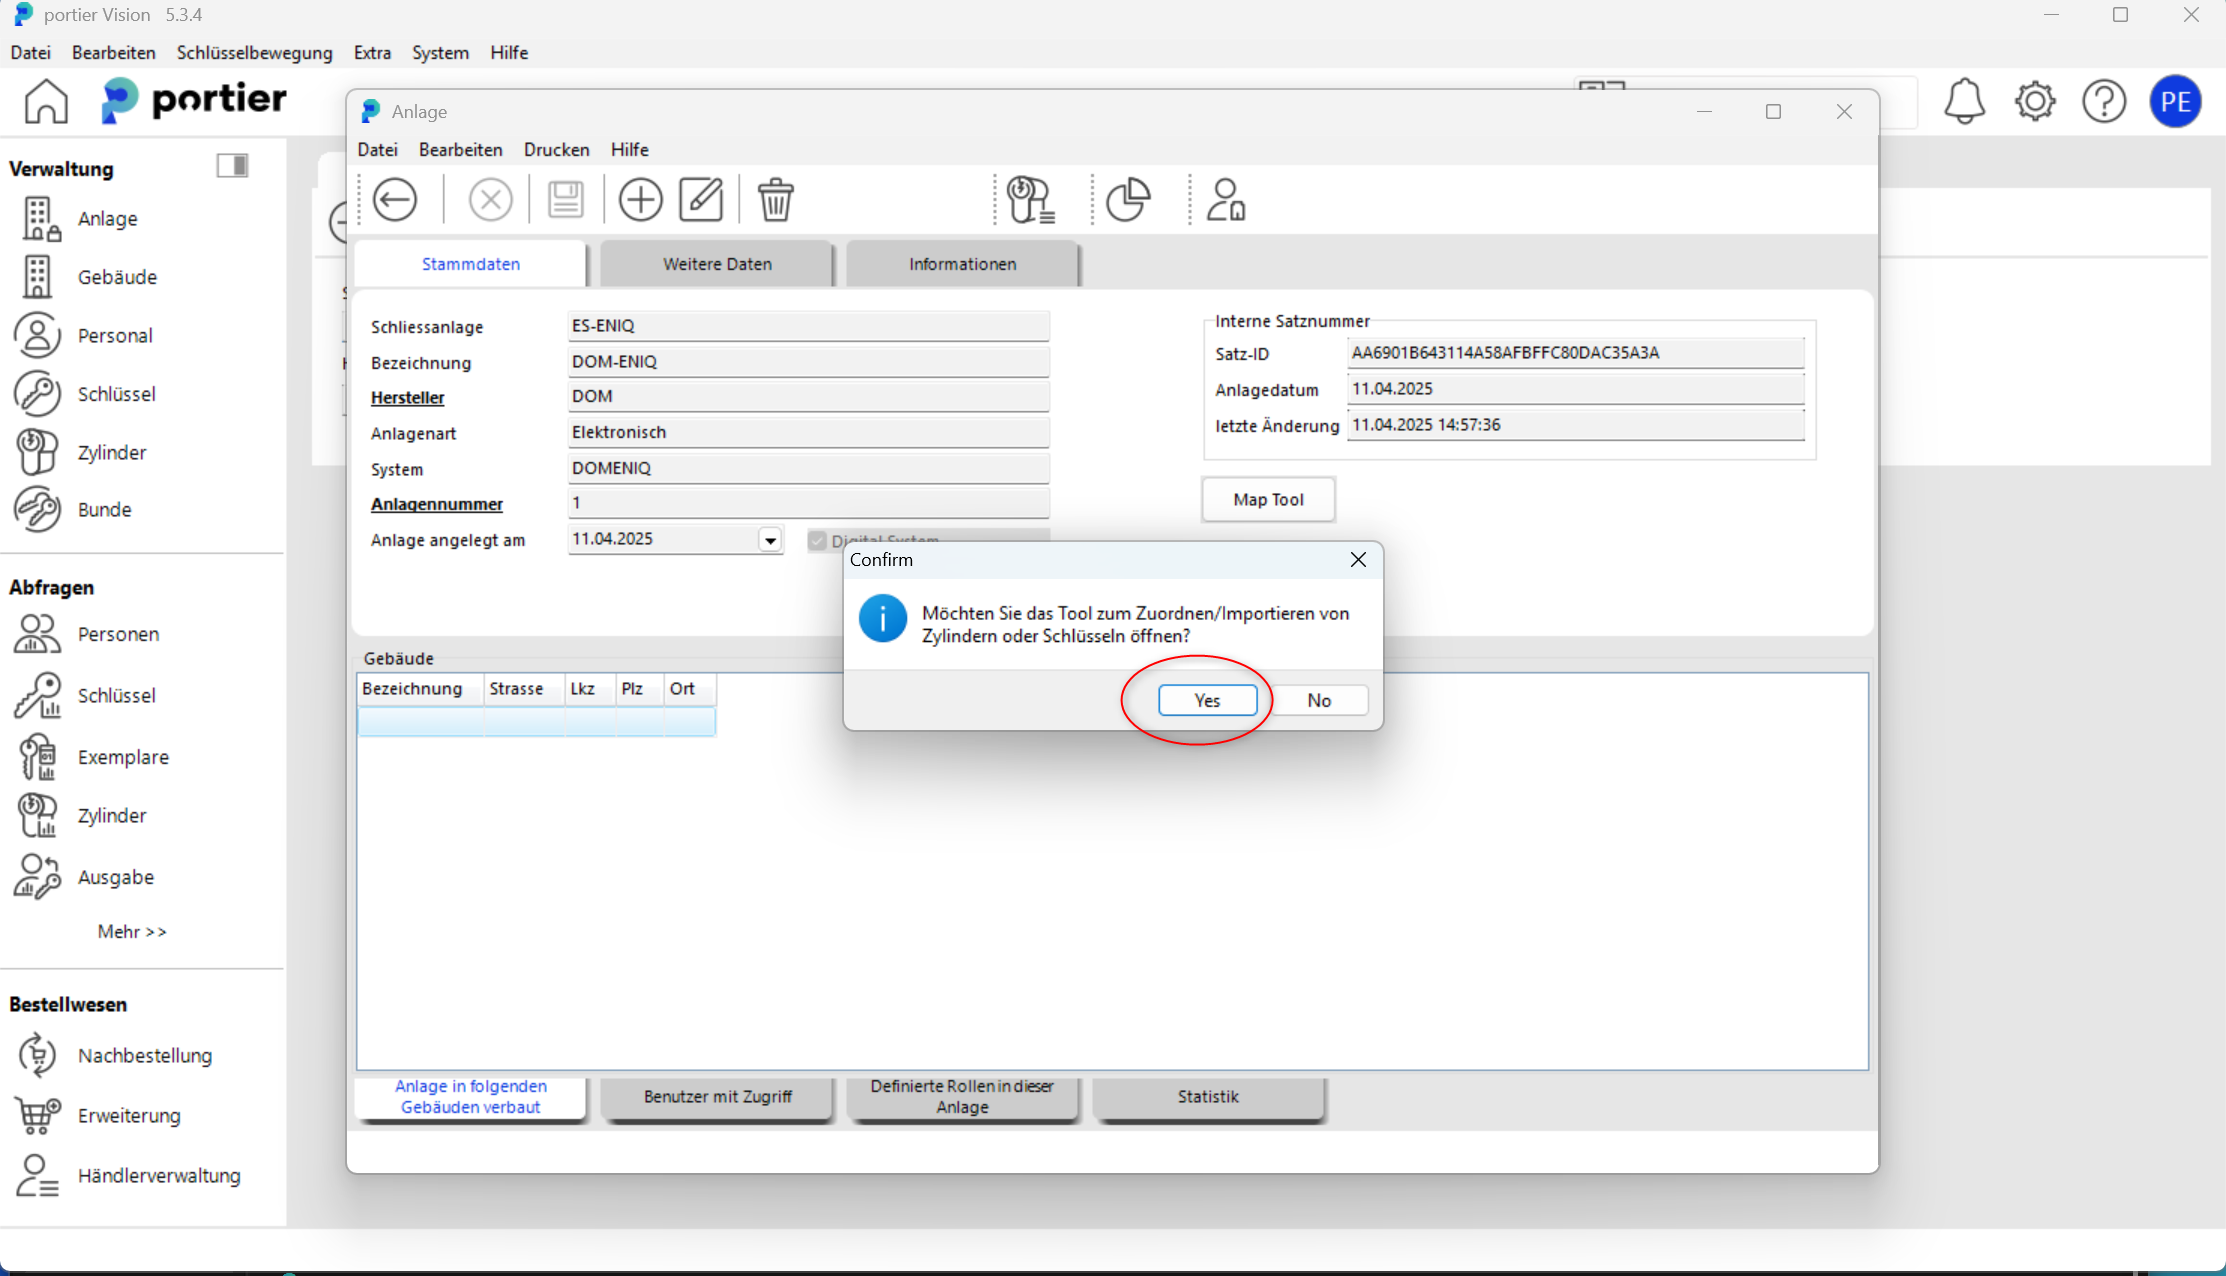Click the trash delete icon
Image resolution: width=2226 pixels, height=1276 pixels.
[x=775, y=199]
